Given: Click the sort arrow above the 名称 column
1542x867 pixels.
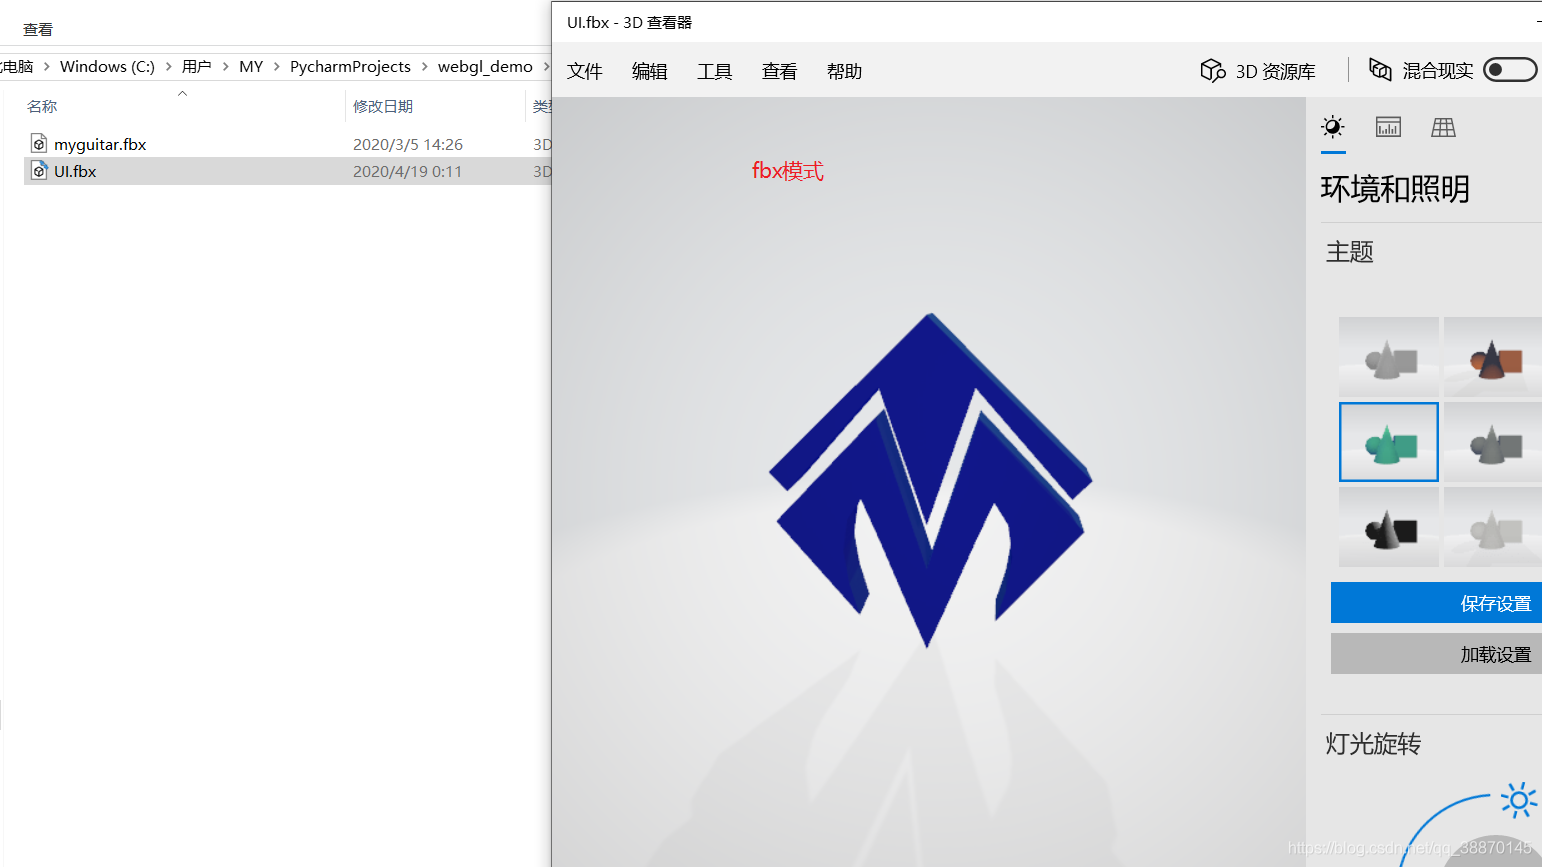Looking at the screenshot, I should point(182,94).
